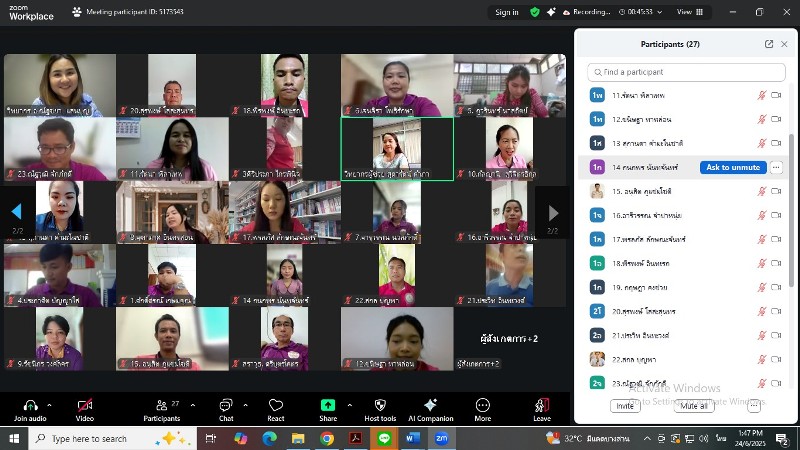Click avatar of participant 15
The image size is (800, 450).
coord(597,191)
